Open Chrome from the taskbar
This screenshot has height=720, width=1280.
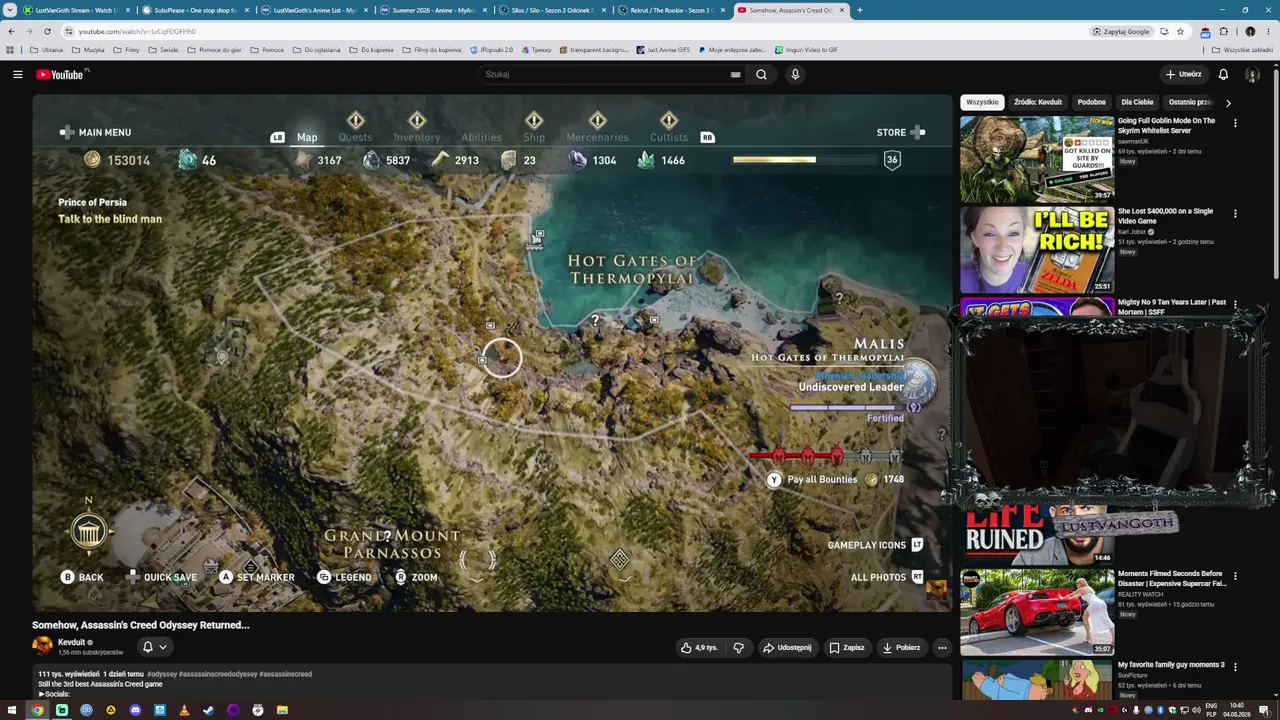pyautogui.click(x=37, y=710)
